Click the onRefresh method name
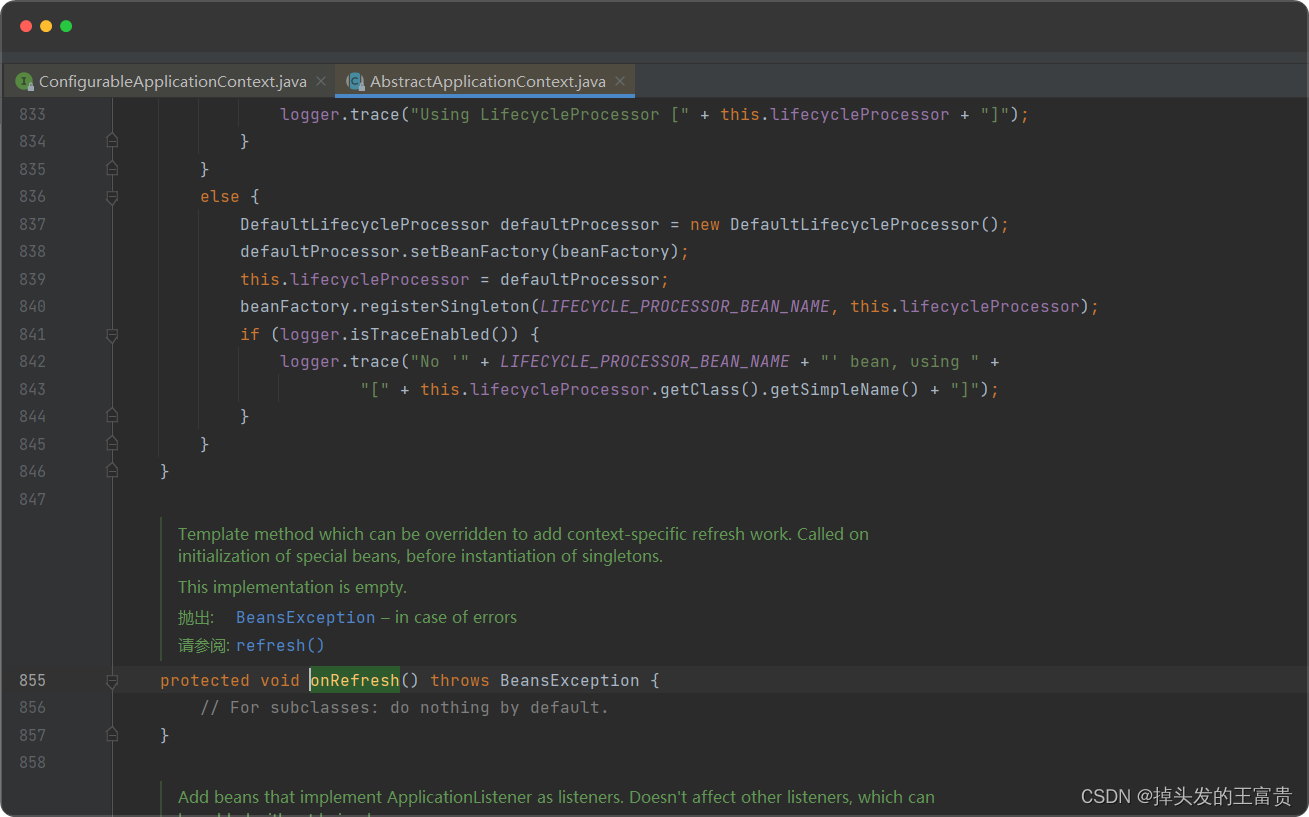This screenshot has width=1309, height=817. 355,680
